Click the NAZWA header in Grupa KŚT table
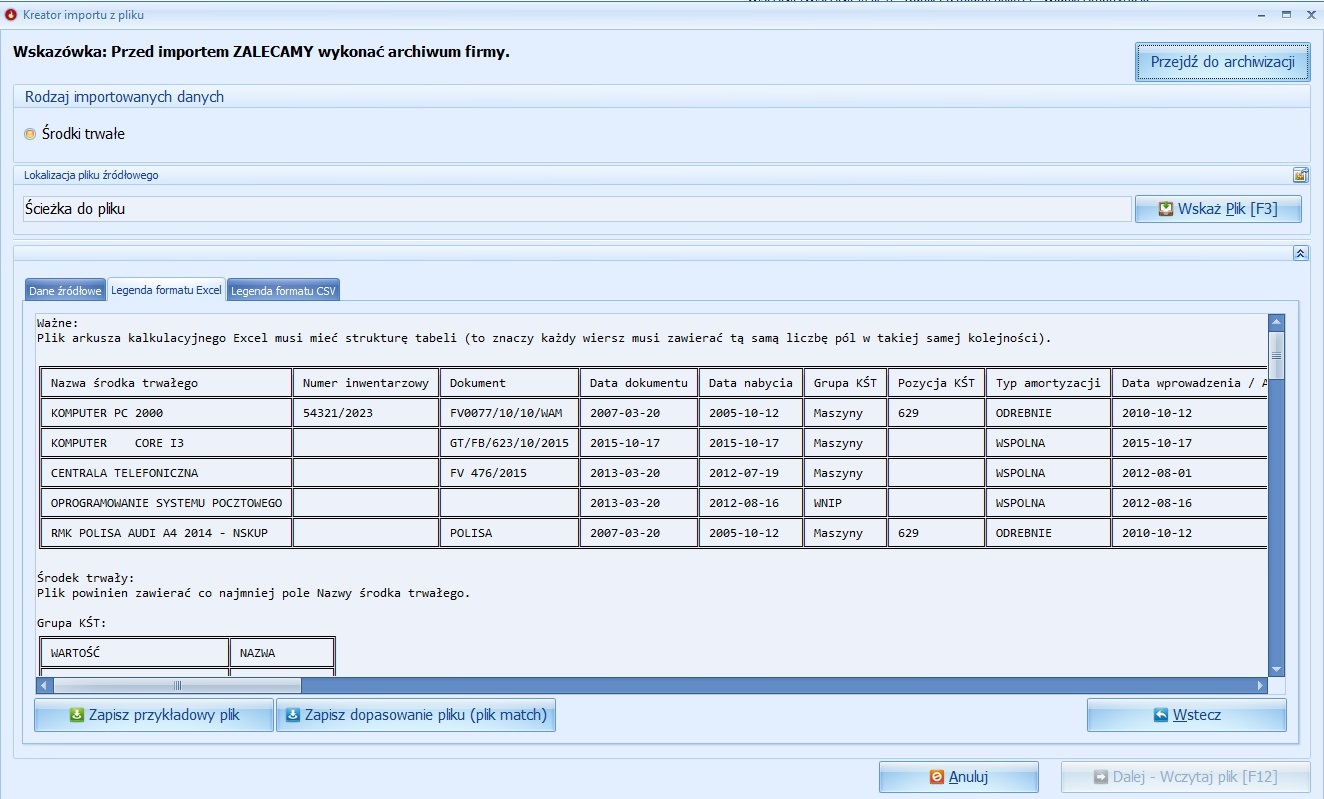The image size is (1324, 799). point(282,653)
